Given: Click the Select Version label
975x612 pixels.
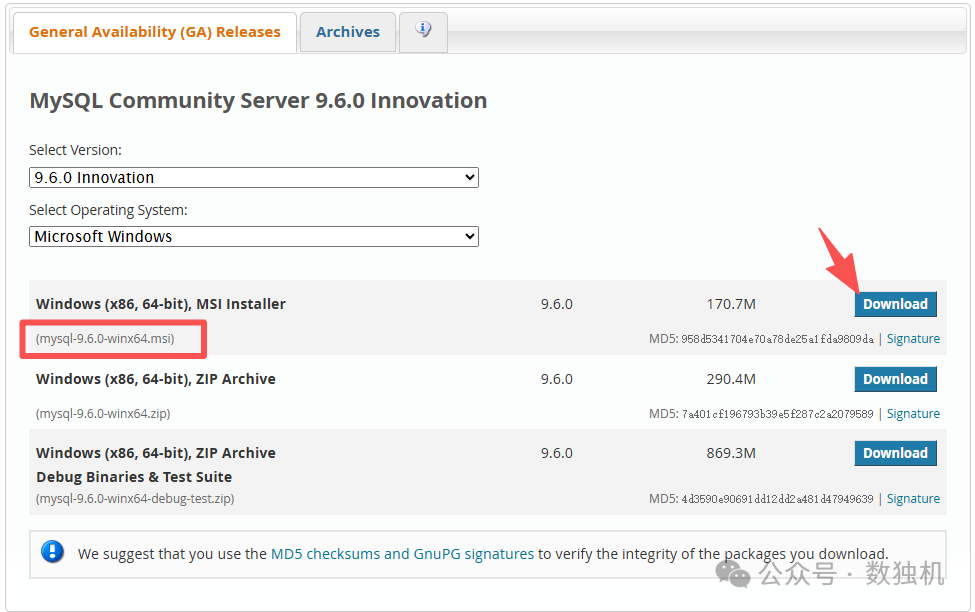Looking at the screenshot, I should pyautogui.click(x=75, y=151).
